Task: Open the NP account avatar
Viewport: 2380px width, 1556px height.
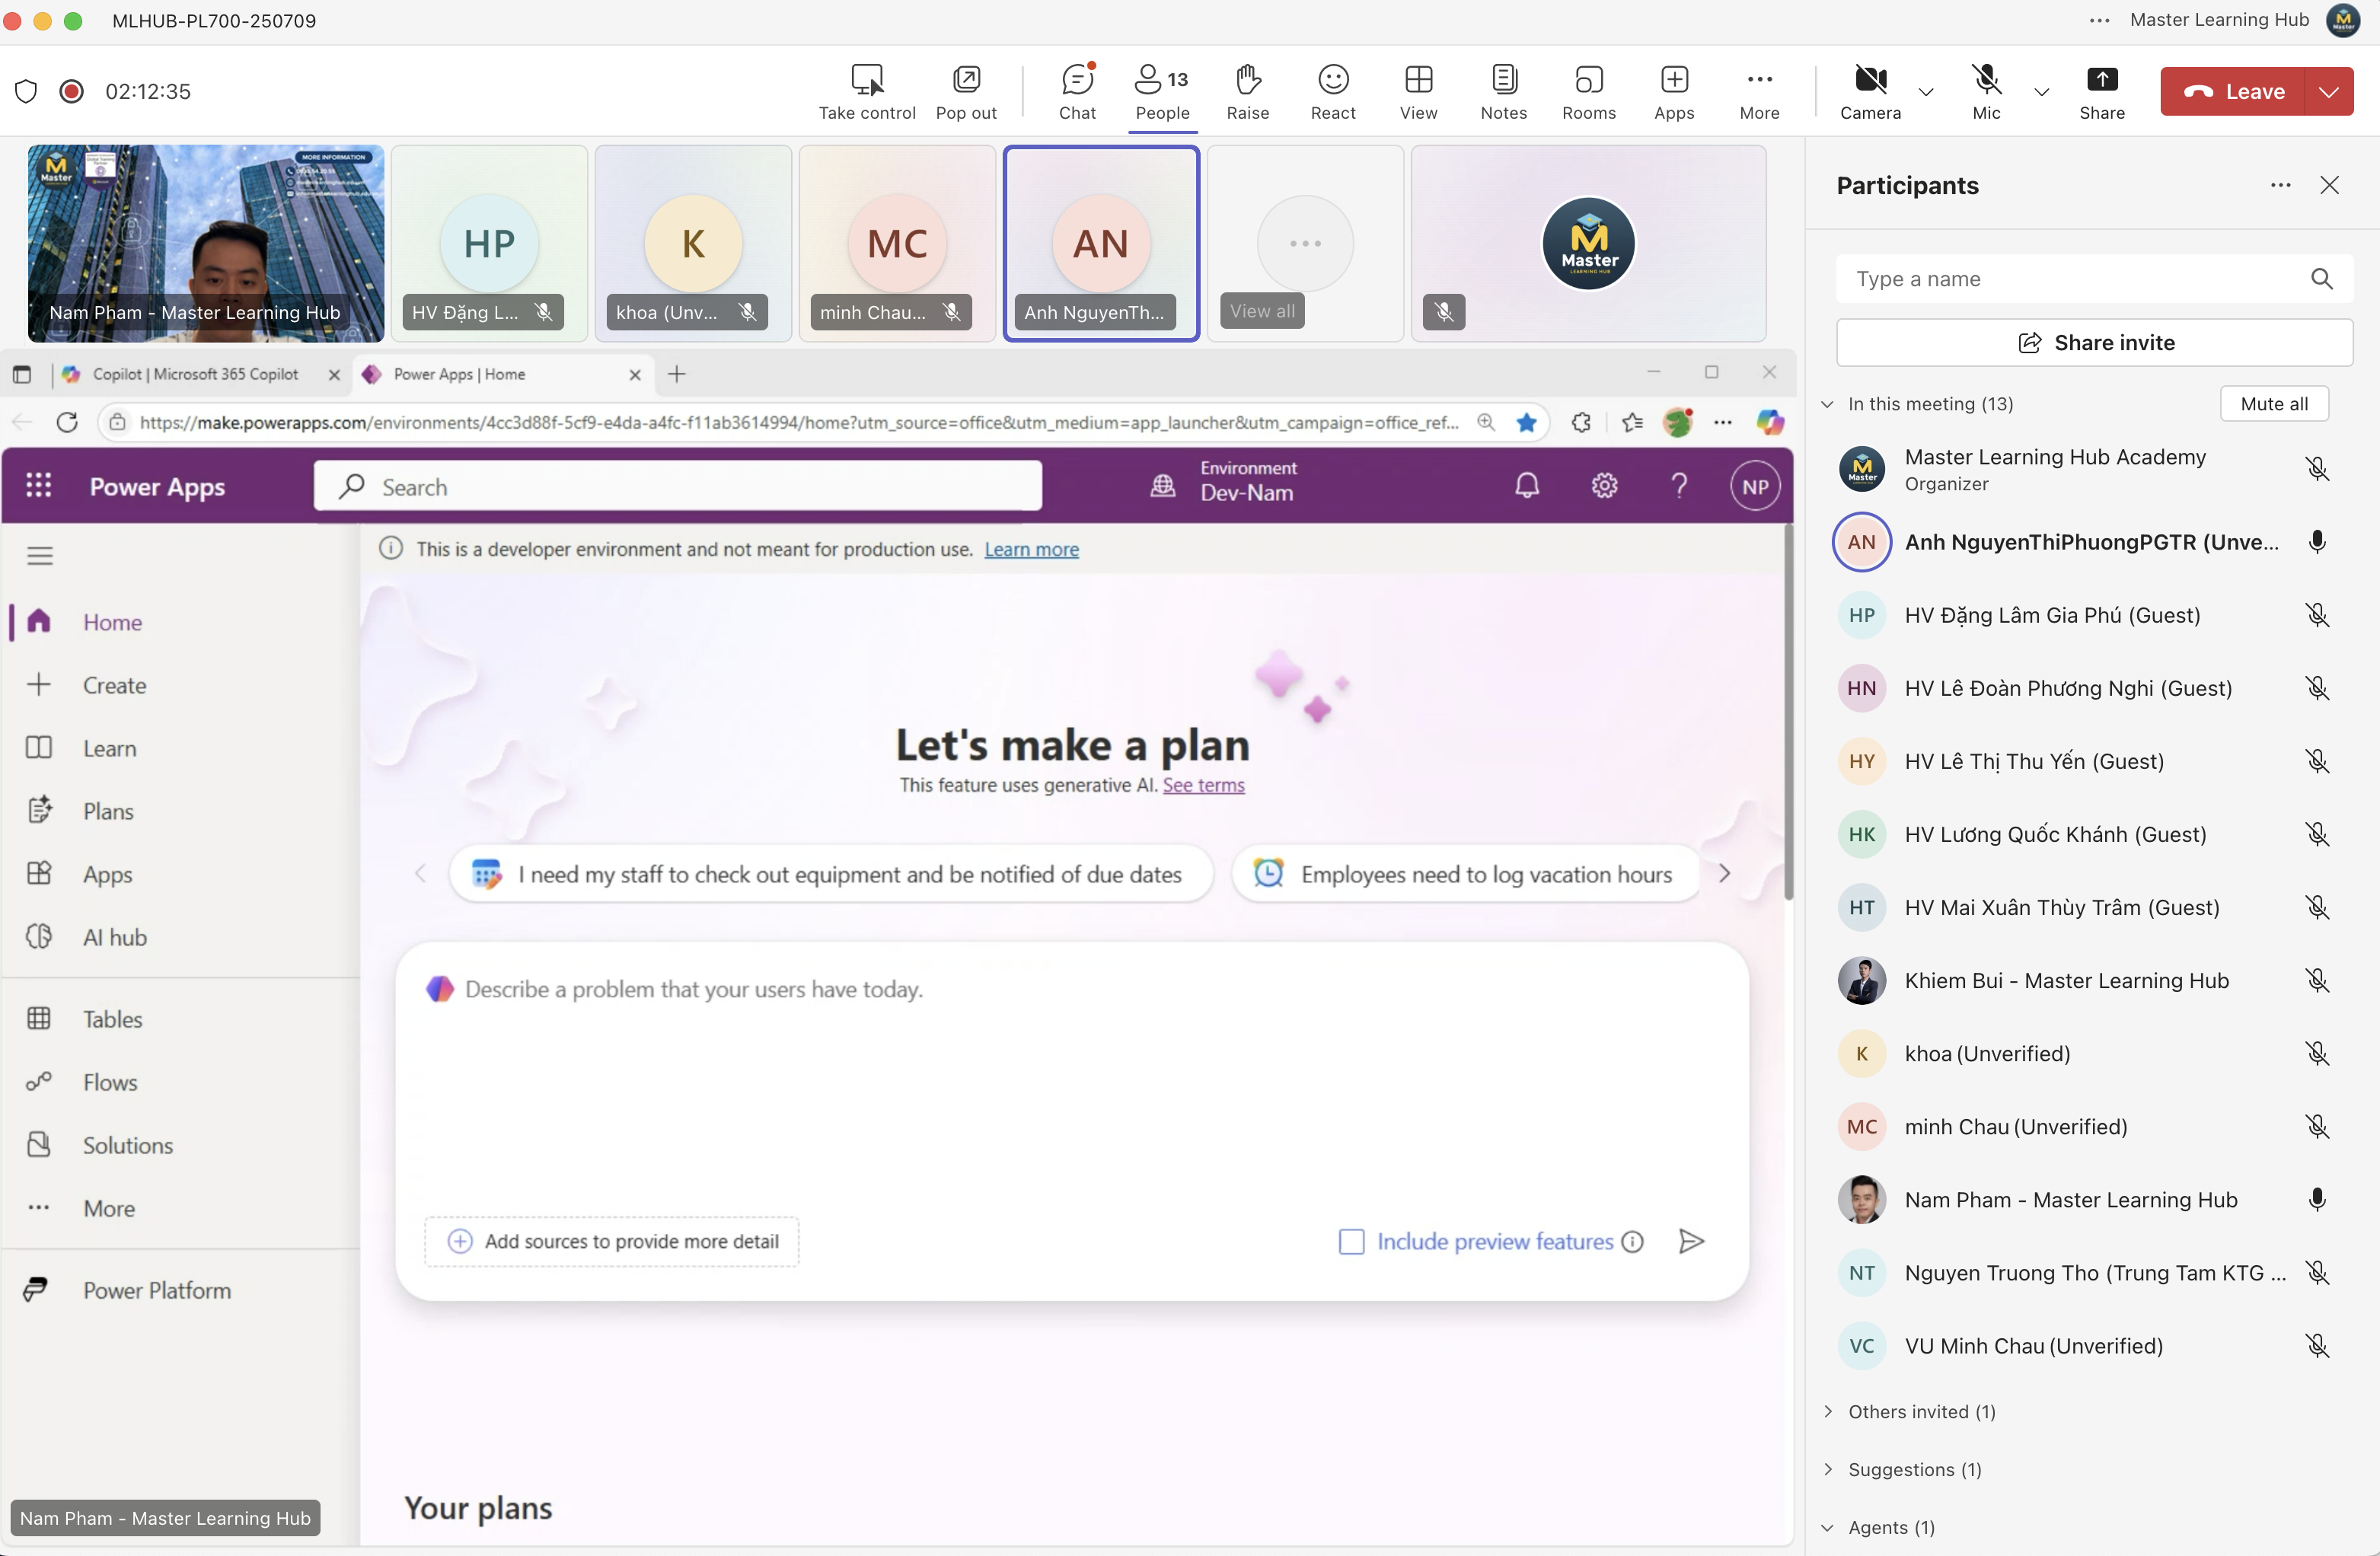Action: pos(1755,486)
